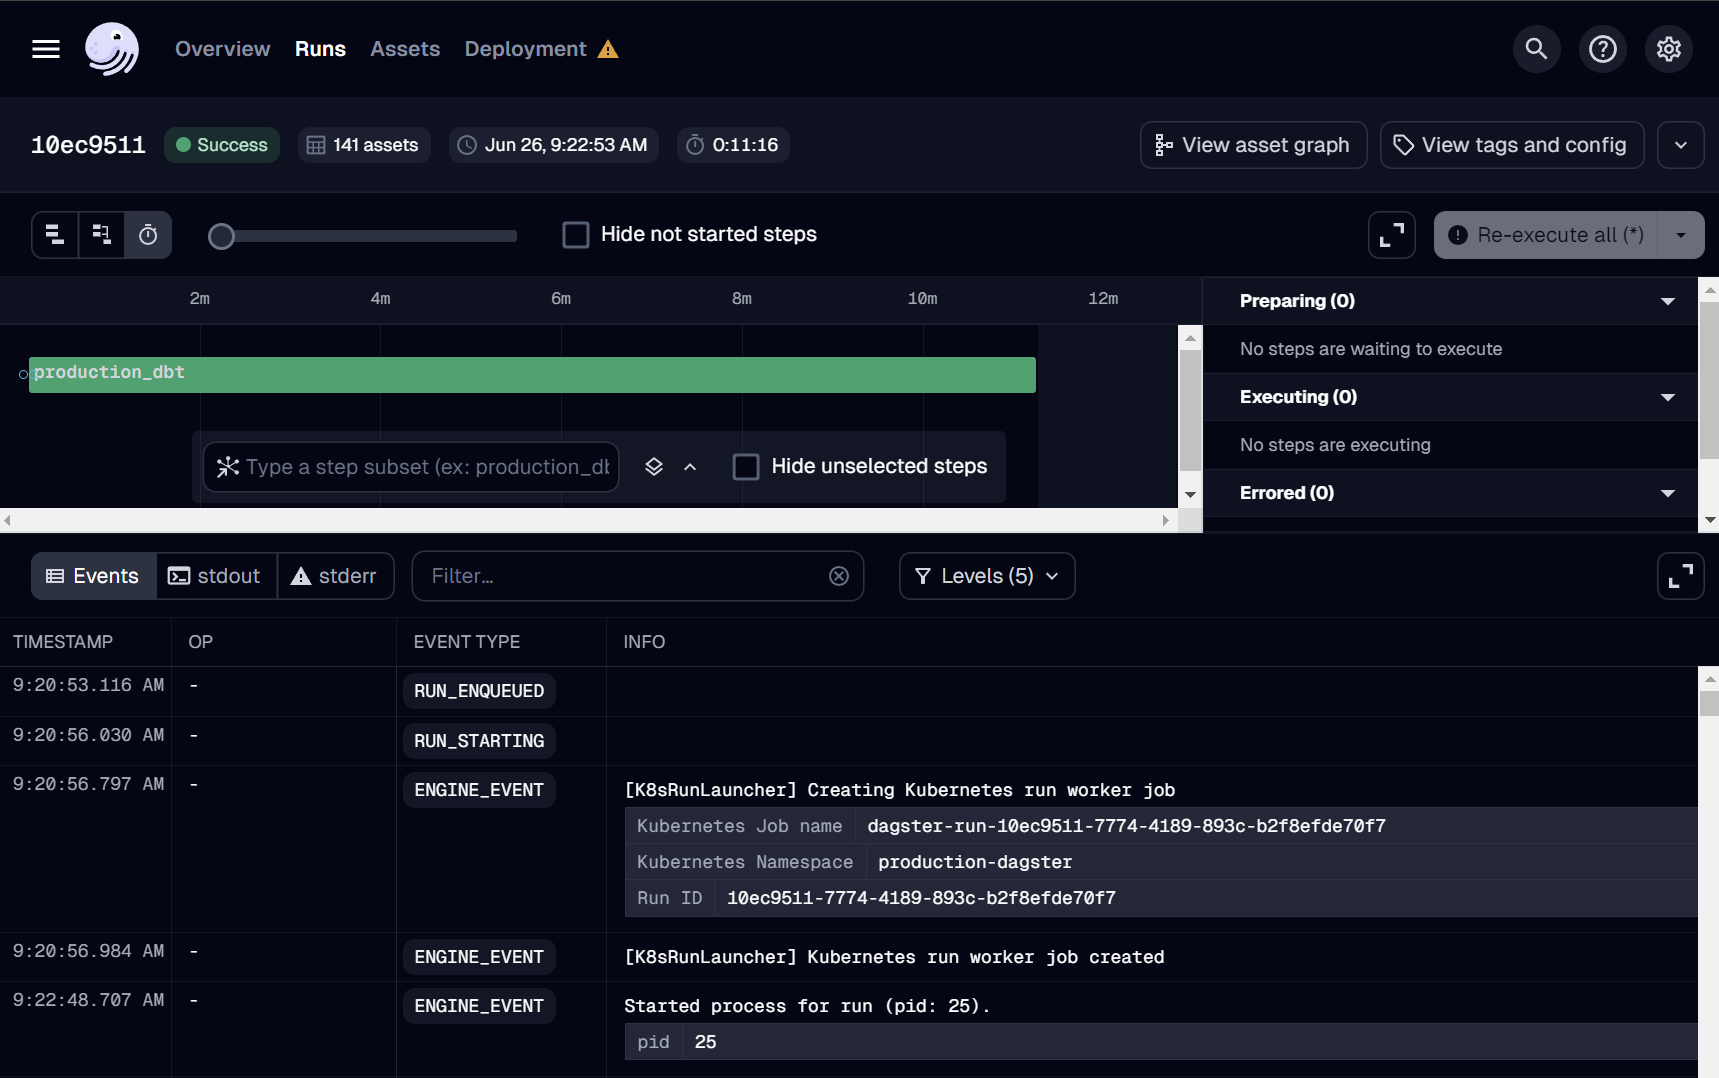
Task: Clear the log filter field
Action: 838,576
